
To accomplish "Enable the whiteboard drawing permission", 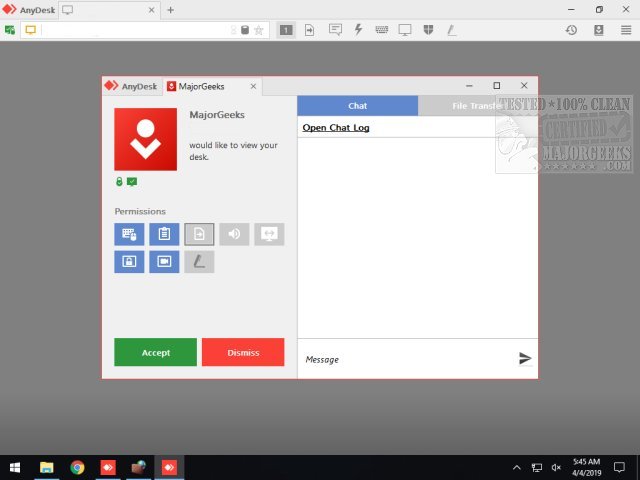I will coord(199,262).
